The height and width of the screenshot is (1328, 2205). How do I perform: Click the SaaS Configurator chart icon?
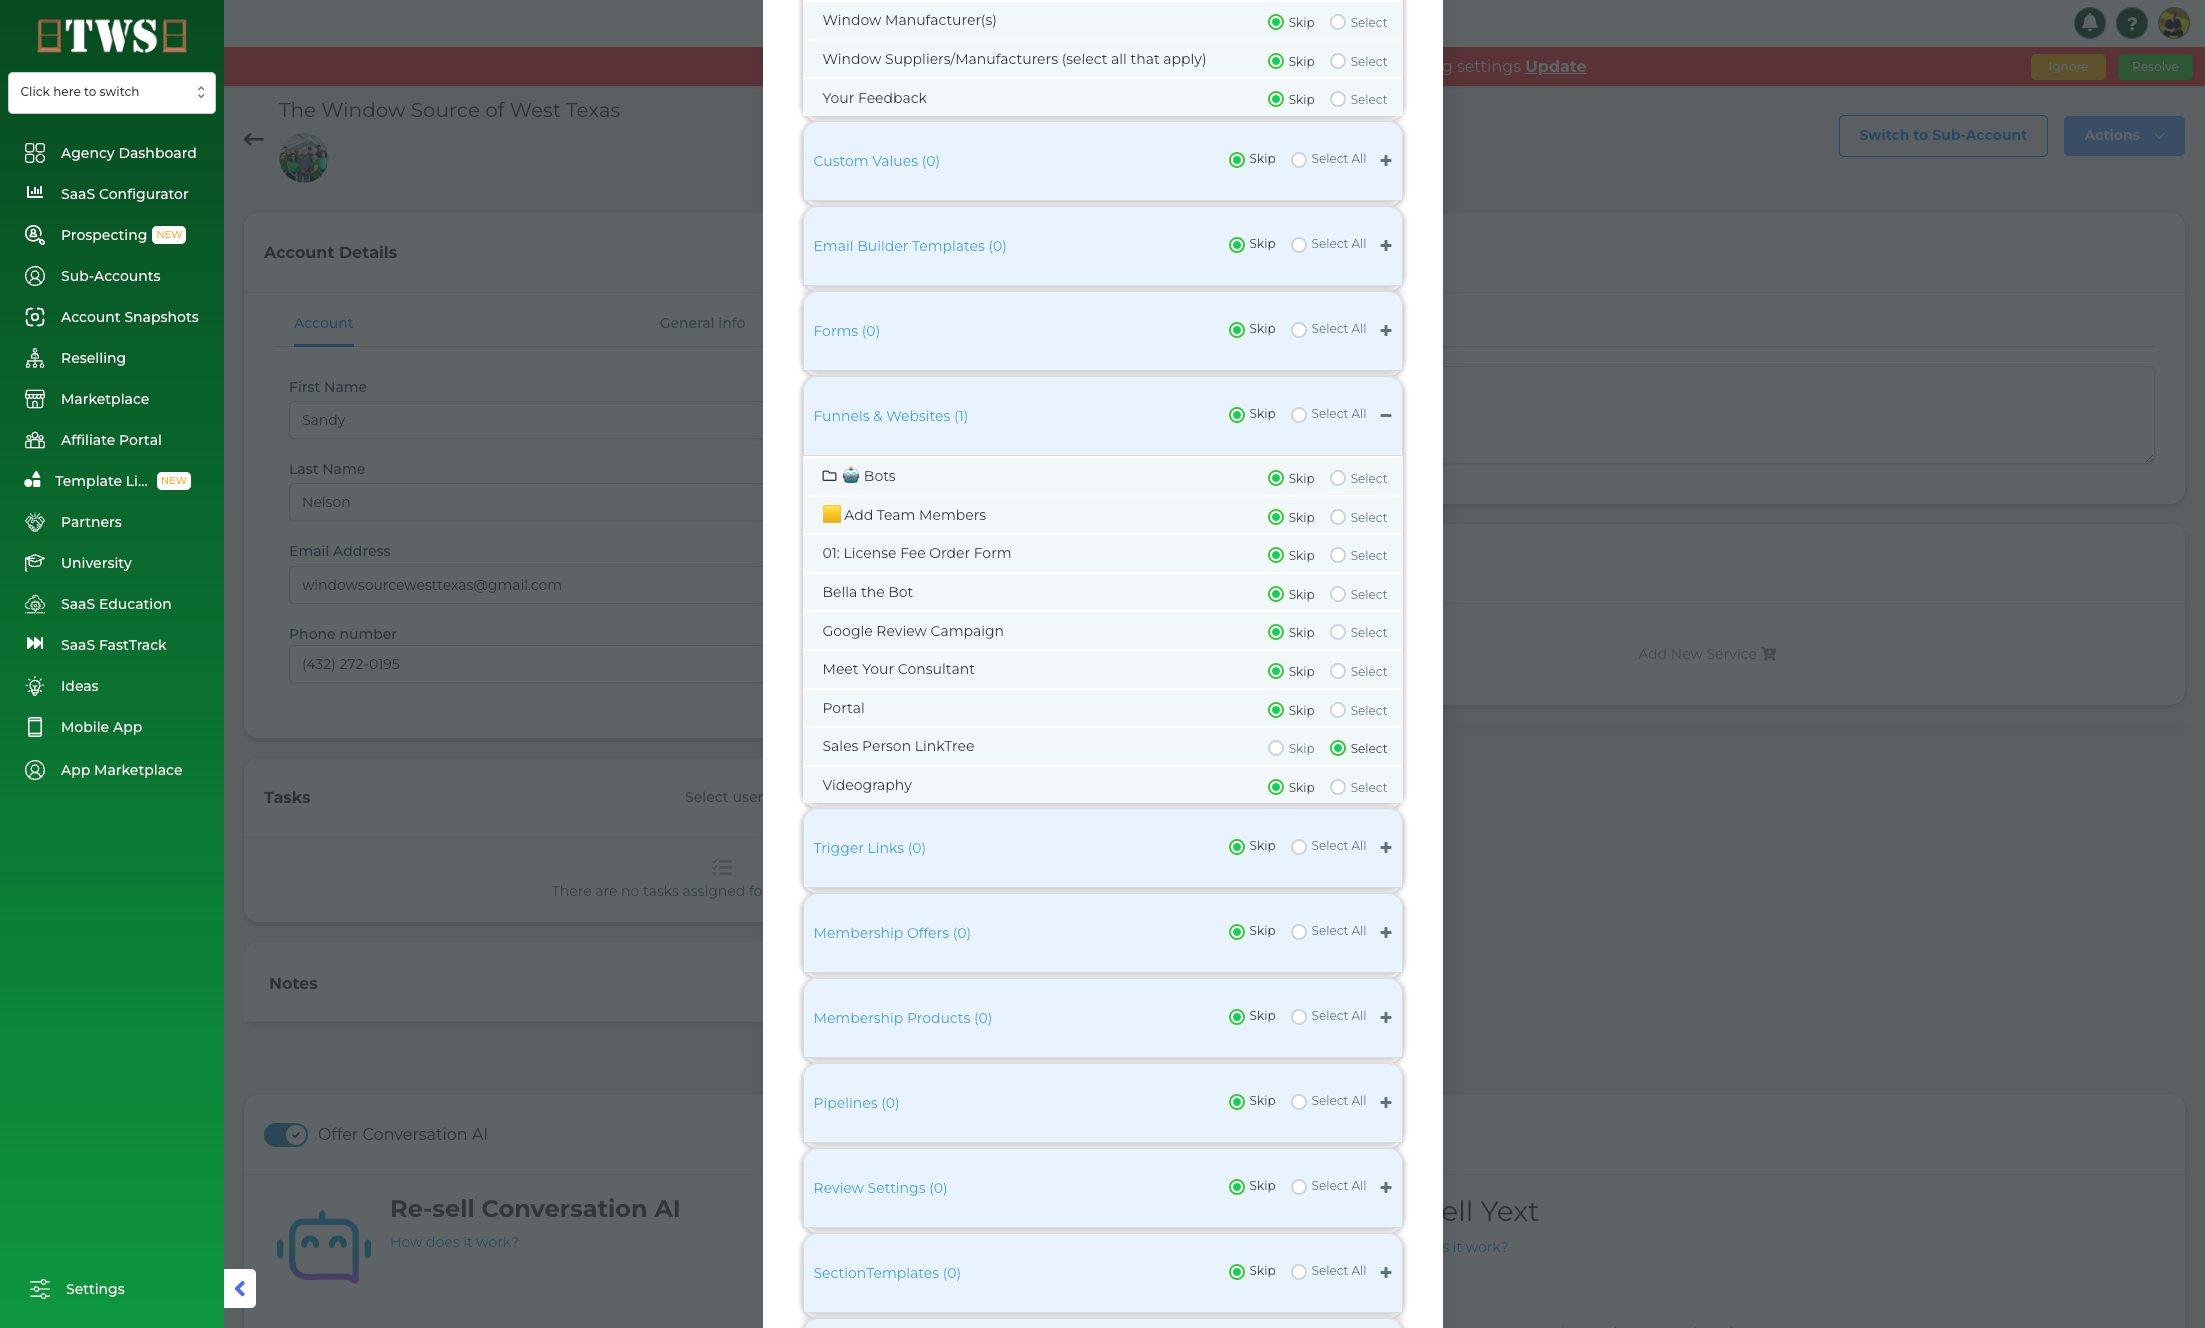click(35, 193)
